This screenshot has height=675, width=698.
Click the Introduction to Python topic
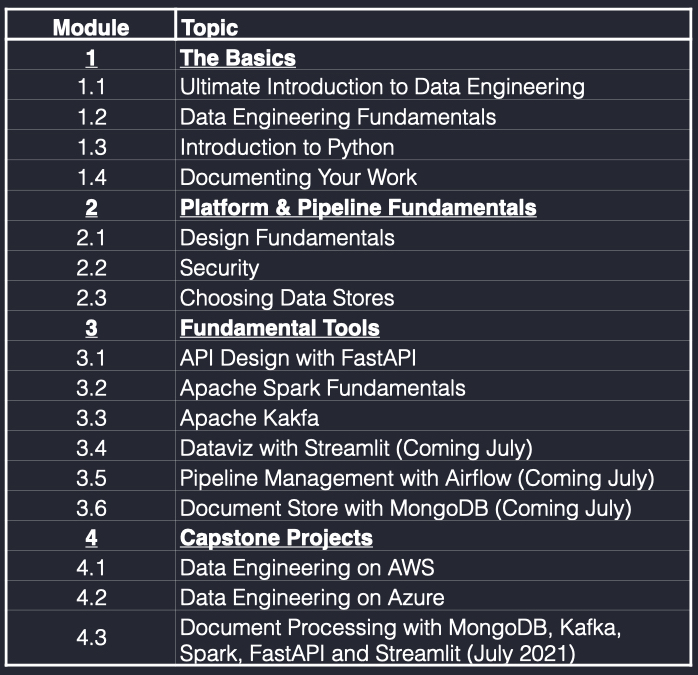[x=287, y=147]
